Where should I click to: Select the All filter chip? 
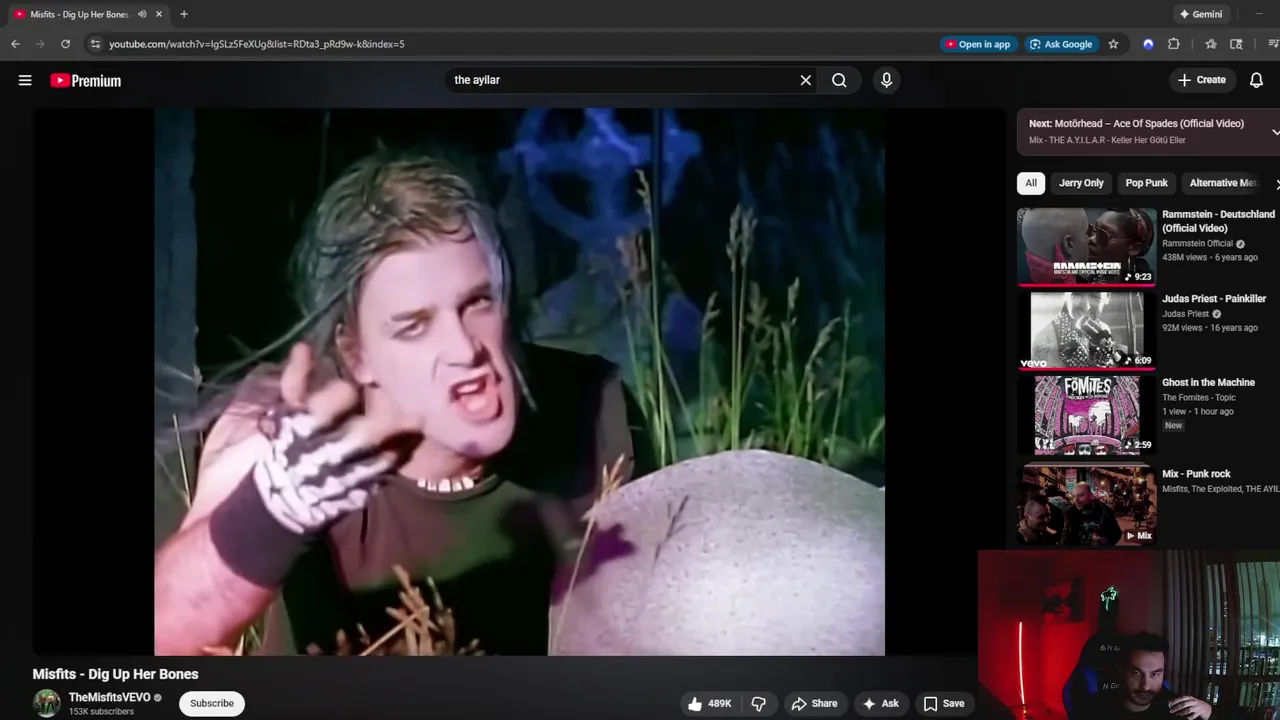click(1031, 183)
